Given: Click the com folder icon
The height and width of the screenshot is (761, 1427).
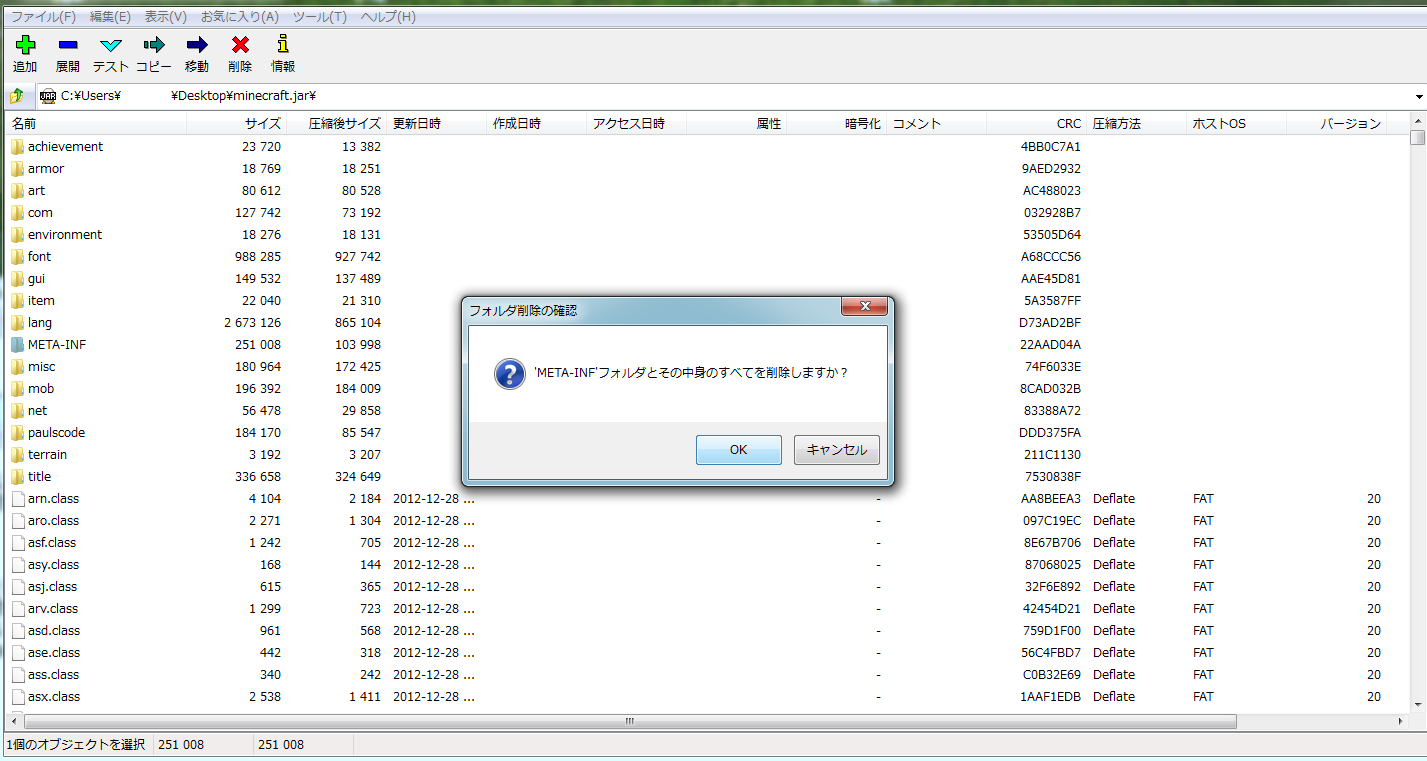Looking at the screenshot, I should pyautogui.click(x=17, y=212).
